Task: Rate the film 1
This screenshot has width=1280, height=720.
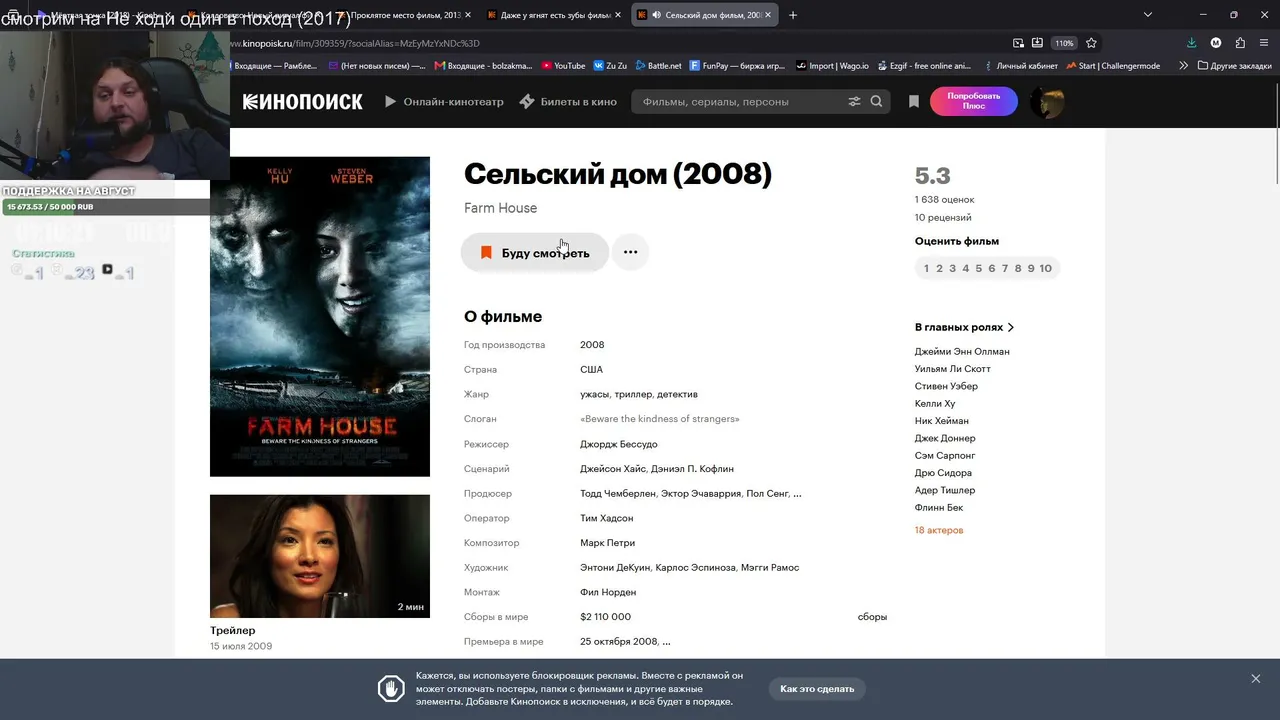Action: click(927, 268)
